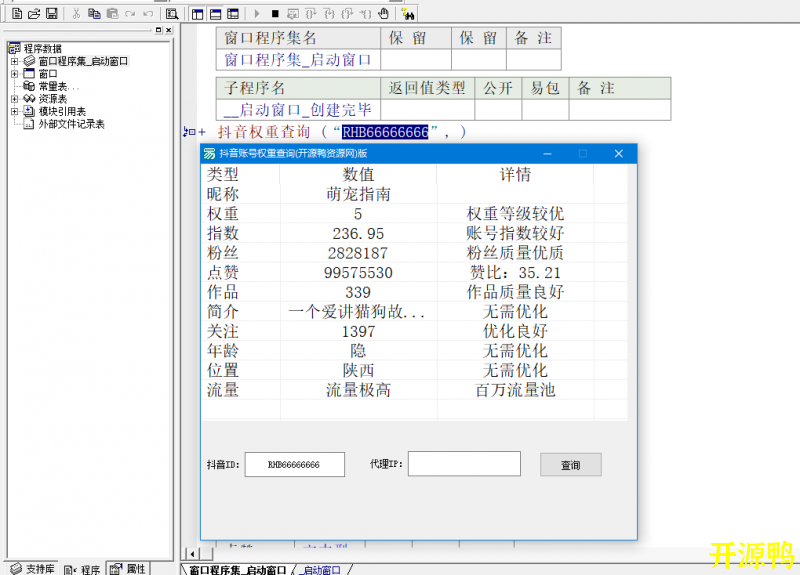This screenshot has width=800, height=575.
Task: Close the left side panel with X
Action: point(169,30)
